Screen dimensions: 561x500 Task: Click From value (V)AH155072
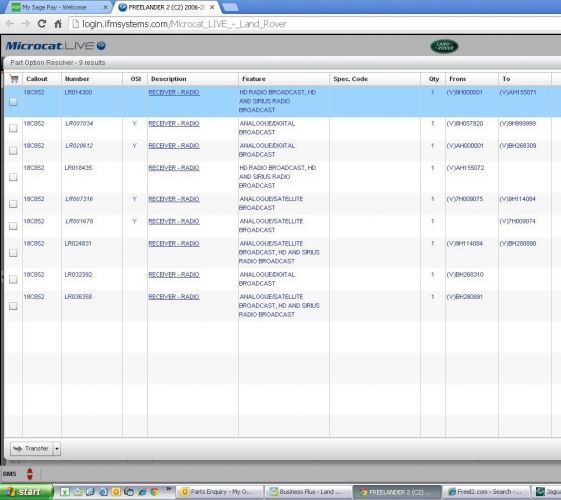[x=465, y=168]
